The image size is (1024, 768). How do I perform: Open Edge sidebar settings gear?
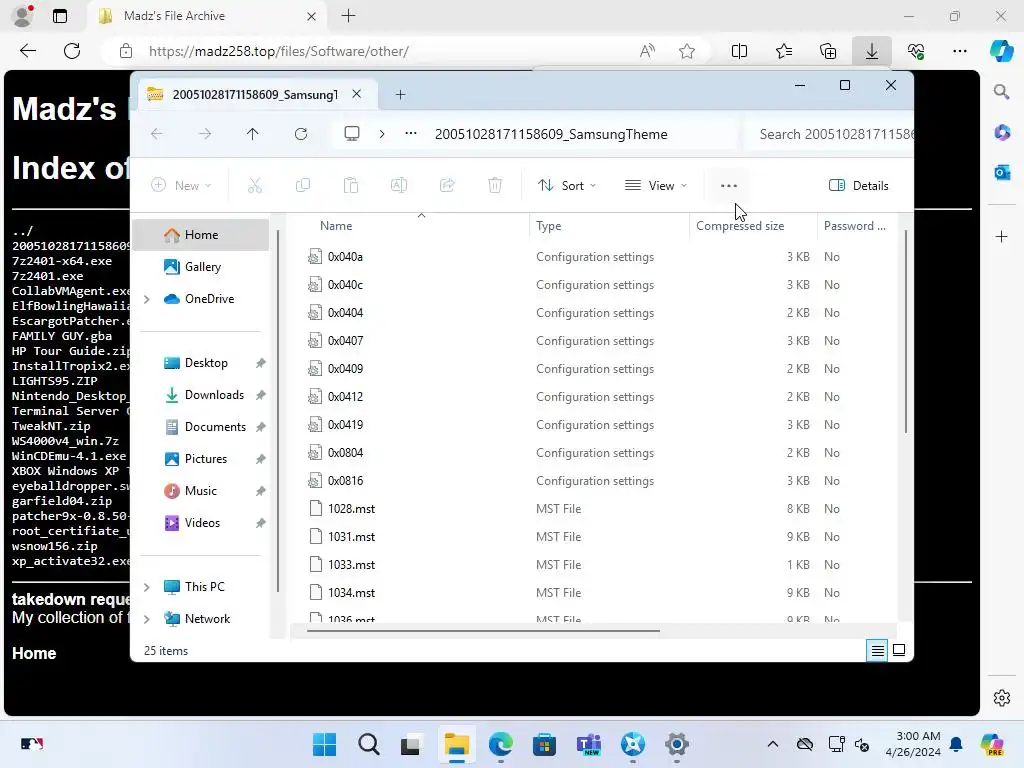(1002, 697)
